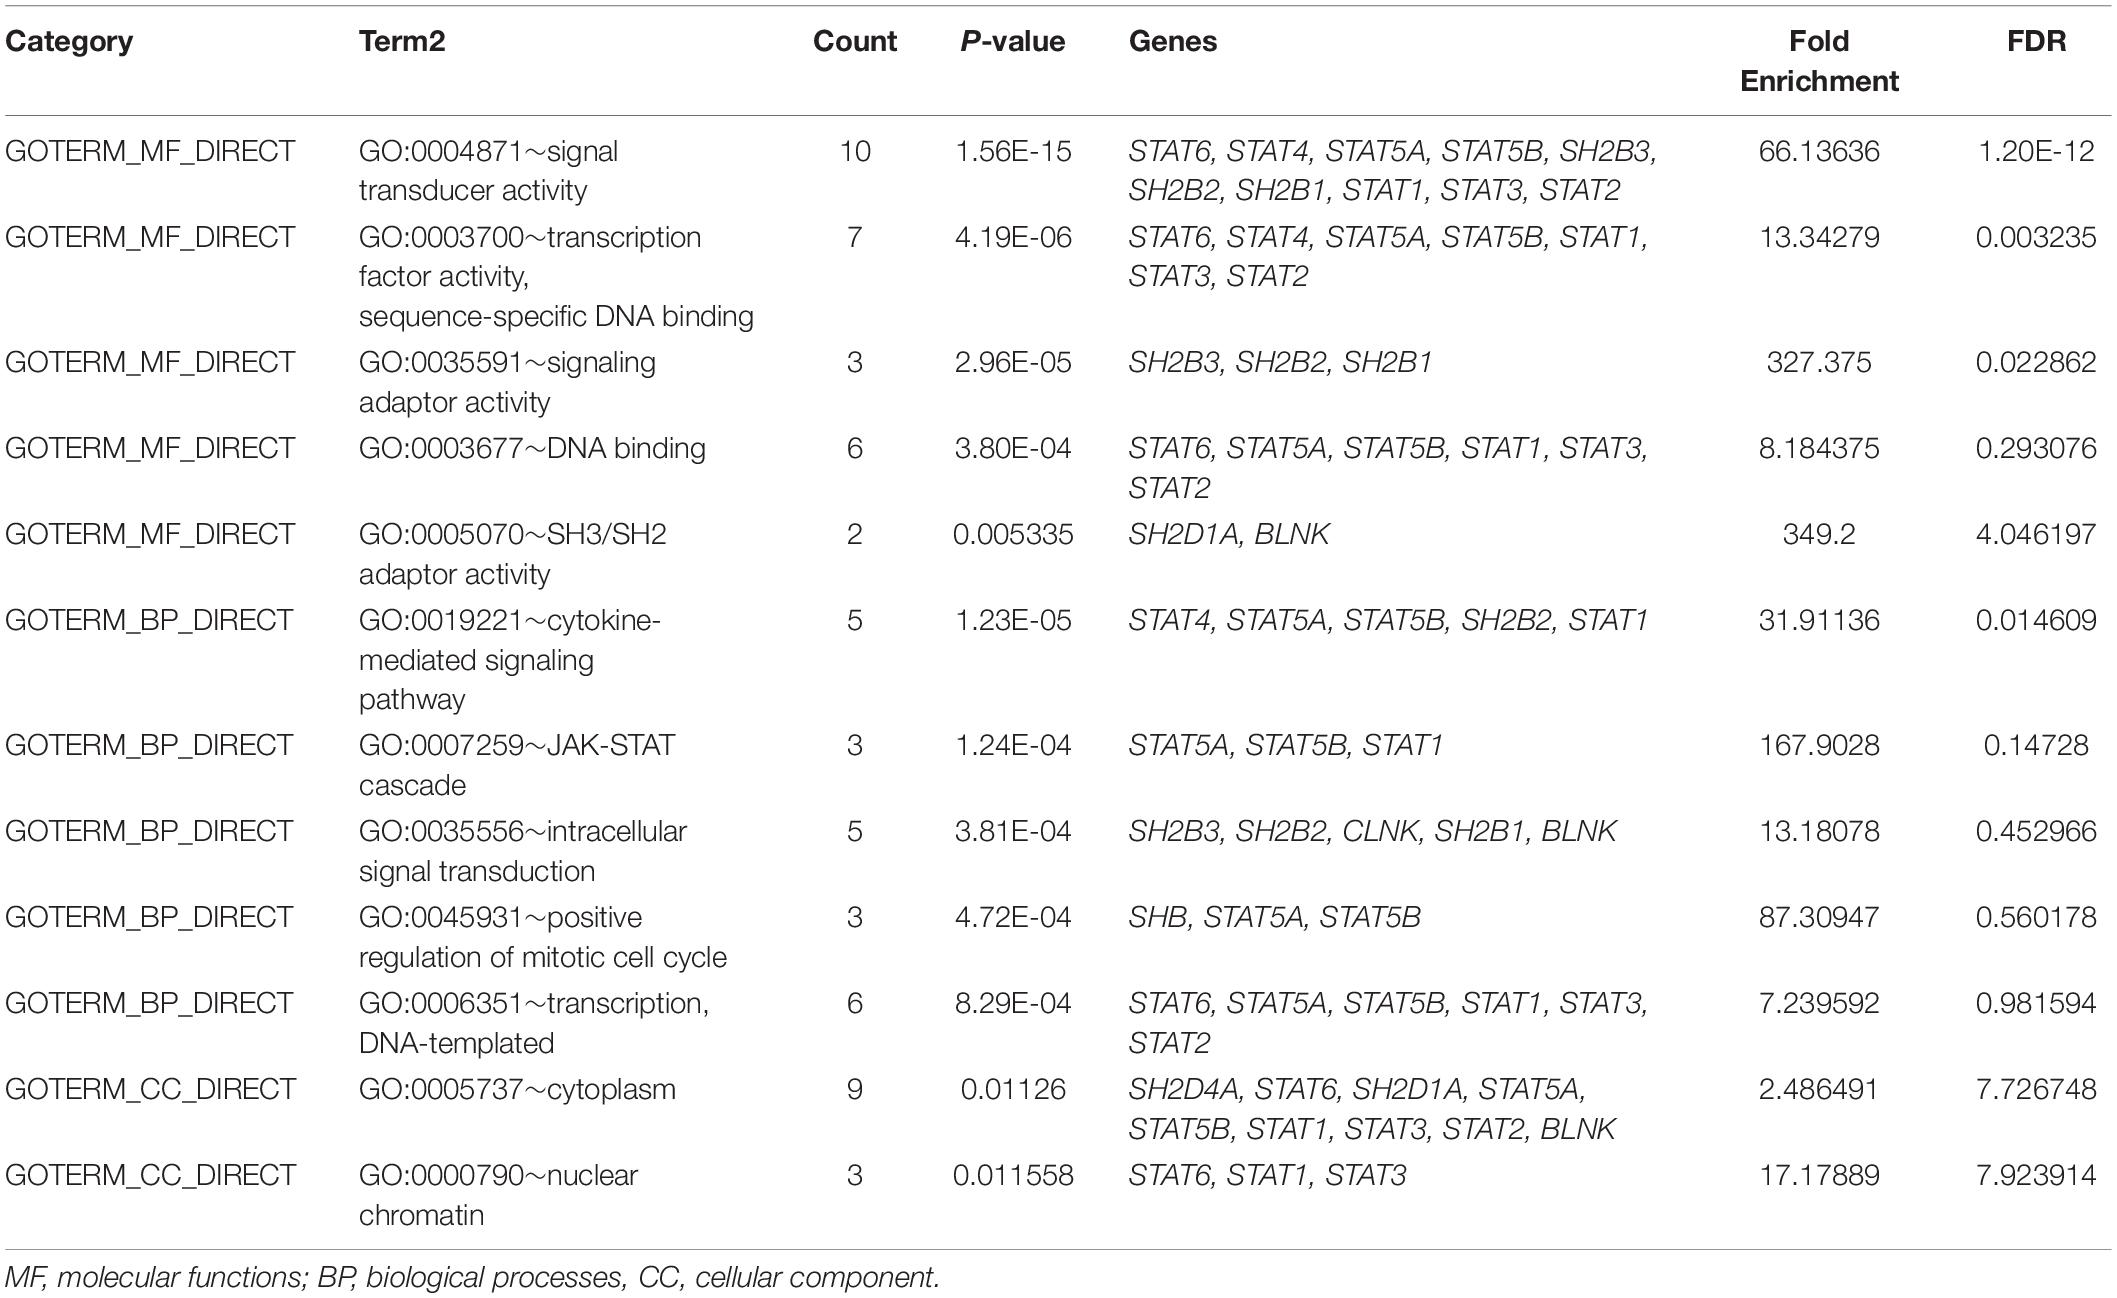Screen dimensions: 2117x1298
Task: Select term GO:0035591 signaling adaptor activity
Action: (x=507, y=382)
